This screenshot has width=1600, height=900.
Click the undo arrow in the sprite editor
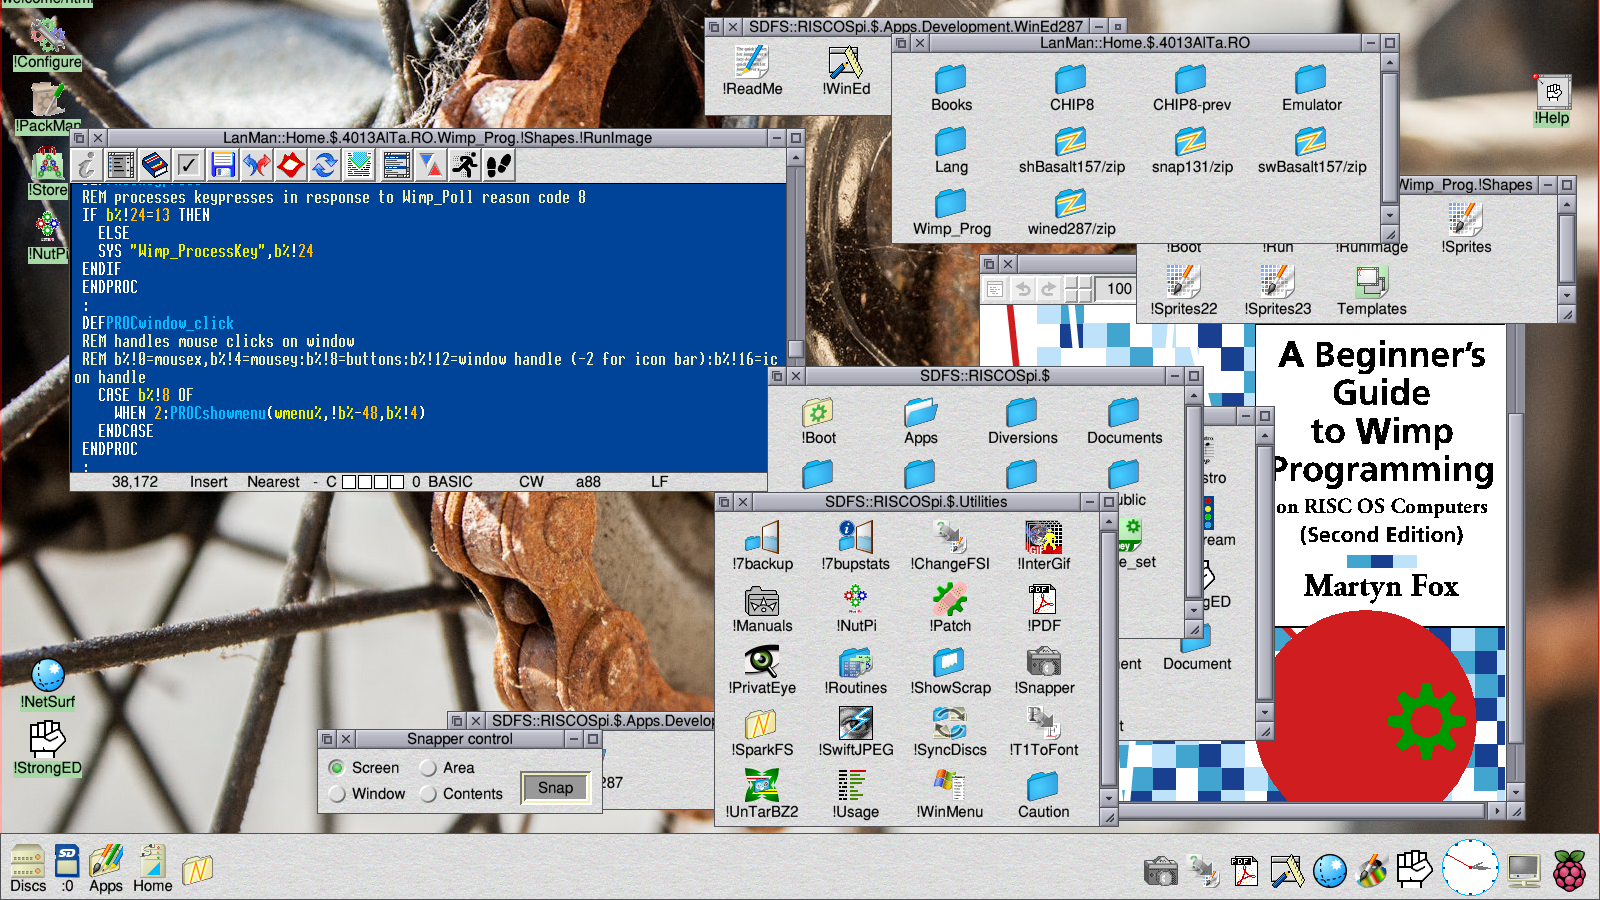coord(1022,289)
